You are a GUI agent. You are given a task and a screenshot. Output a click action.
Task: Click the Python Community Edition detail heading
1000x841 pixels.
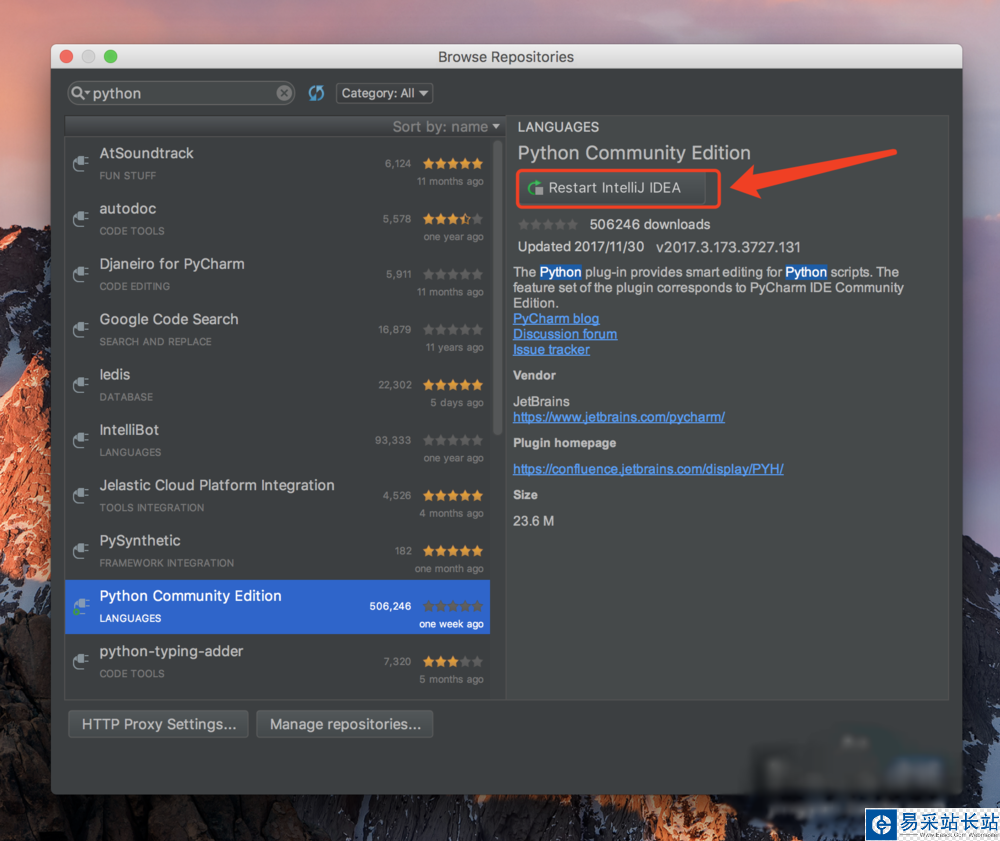[634, 153]
